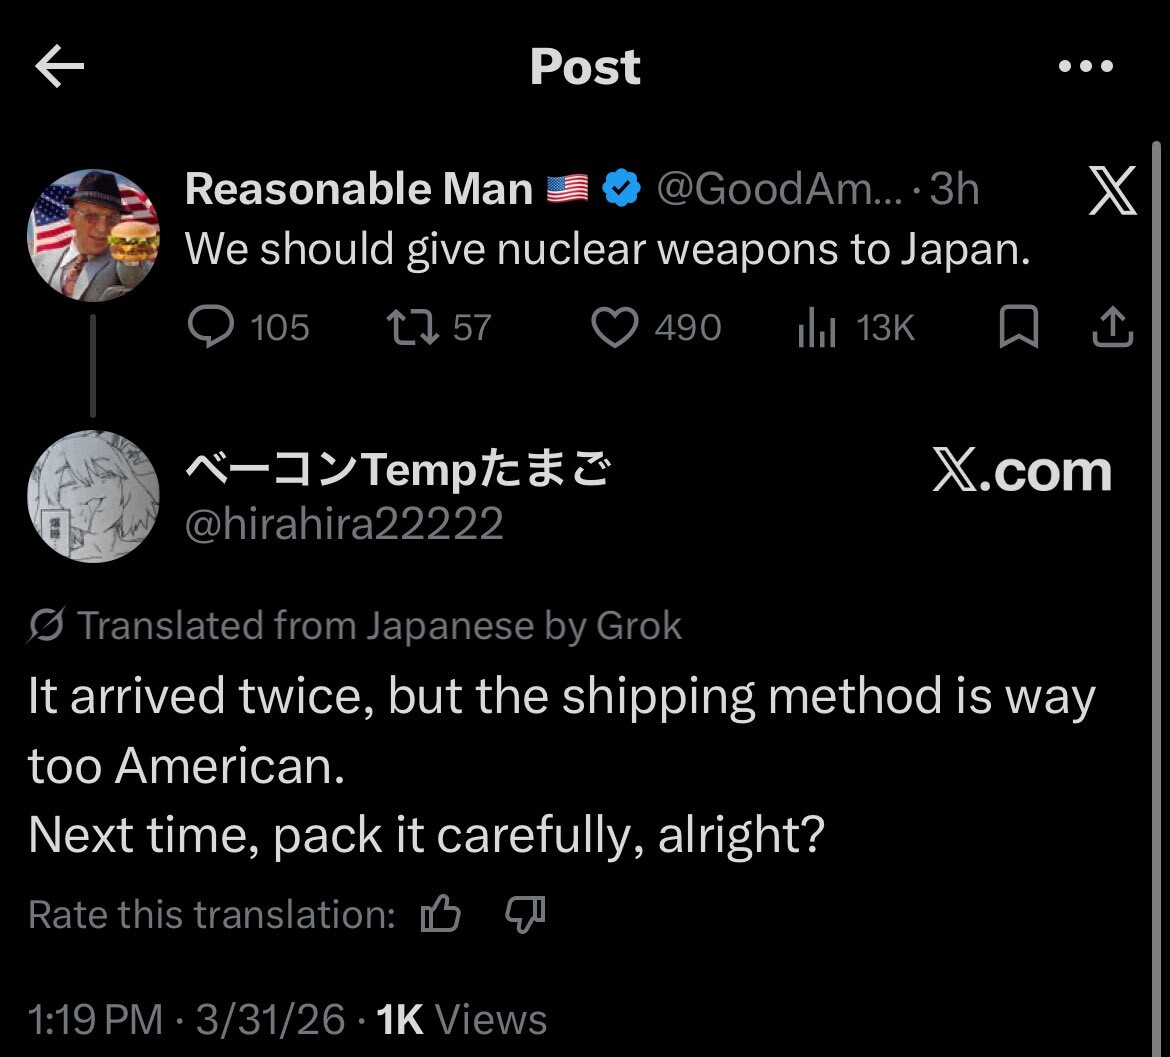Navigate back with the arrow at top left

(58, 66)
